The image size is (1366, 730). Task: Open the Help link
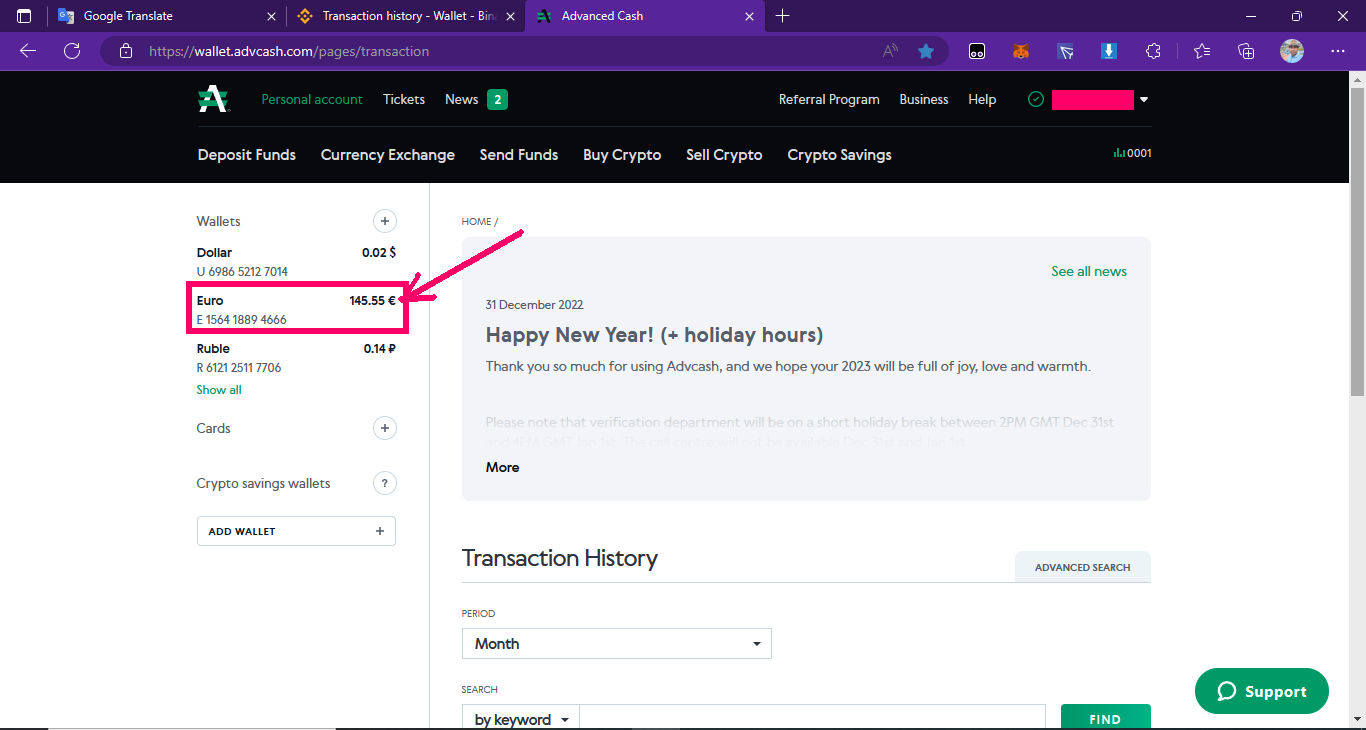click(982, 99)
